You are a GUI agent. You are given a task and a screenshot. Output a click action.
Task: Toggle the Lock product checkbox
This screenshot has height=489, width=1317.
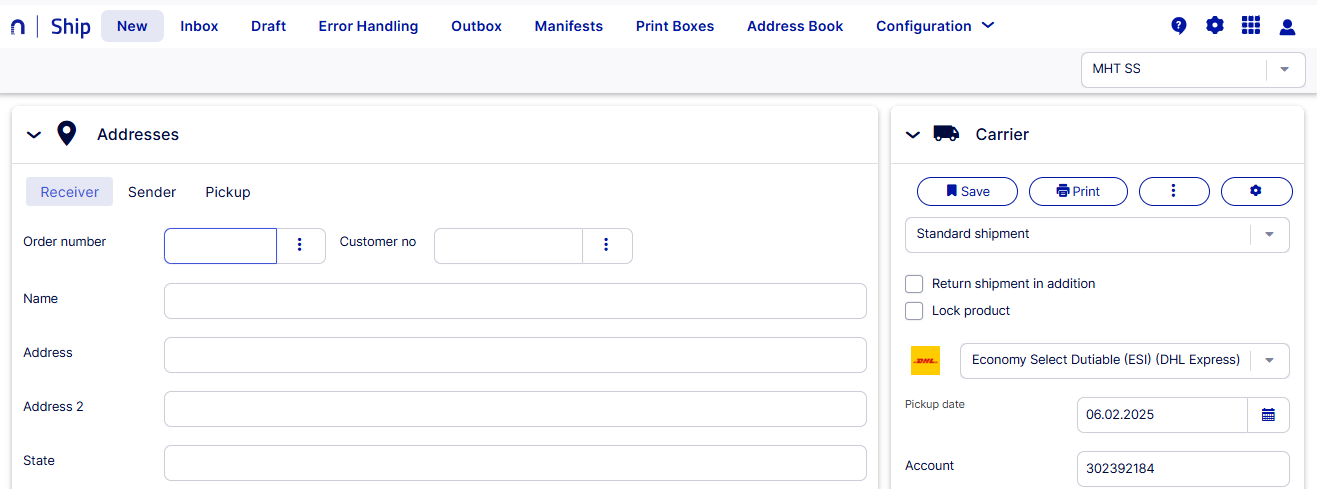(x=914, y=311)
